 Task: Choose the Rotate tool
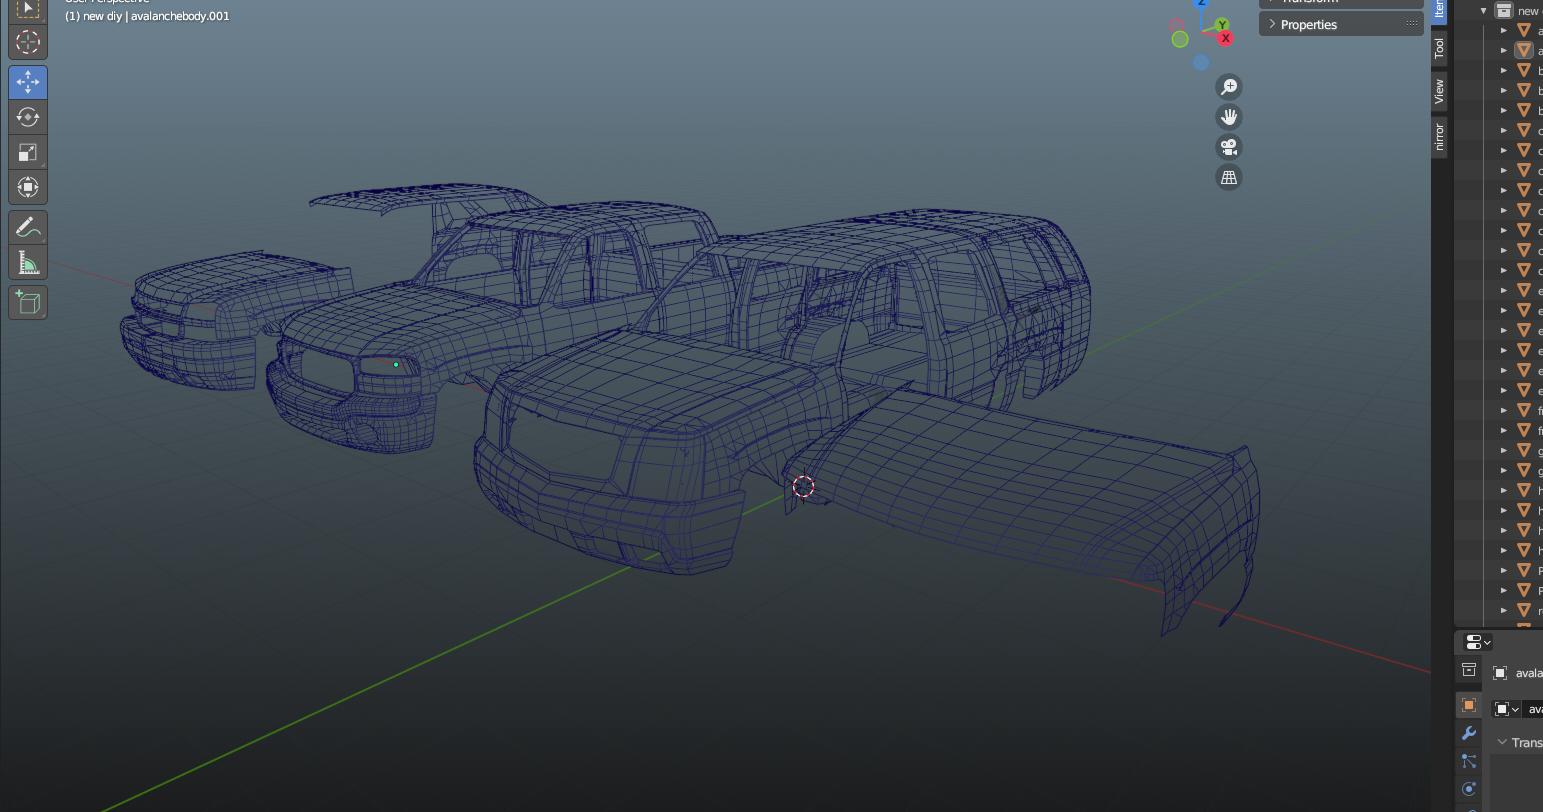[x=27, y=117]
